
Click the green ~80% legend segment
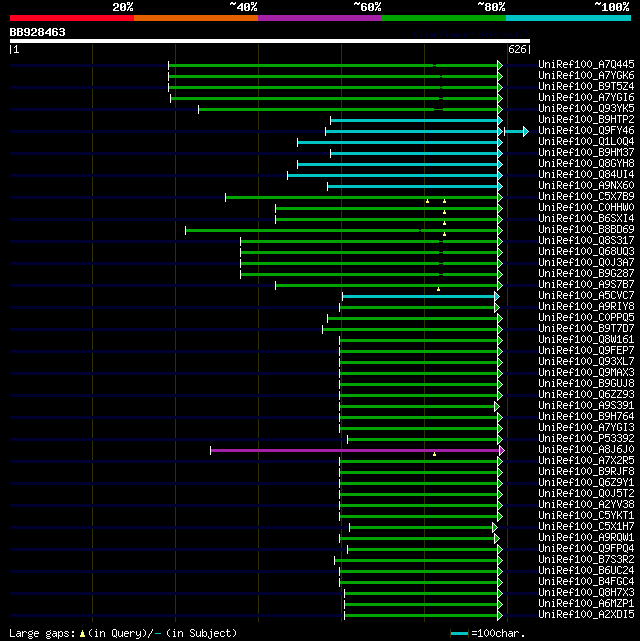click(444, 18)
